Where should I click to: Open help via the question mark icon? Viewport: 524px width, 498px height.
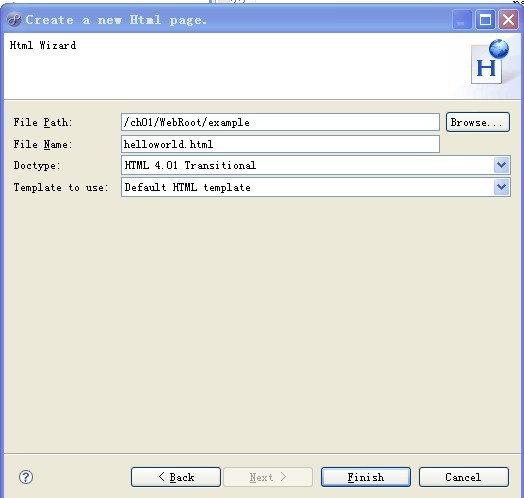tap(26, 477)
